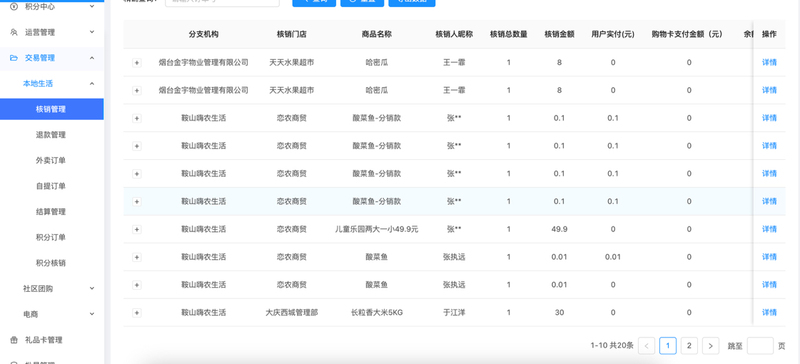Screen dimensions: 800x364
Task: Click the 运营管理 people icon
Action: (x=14, y=32)
